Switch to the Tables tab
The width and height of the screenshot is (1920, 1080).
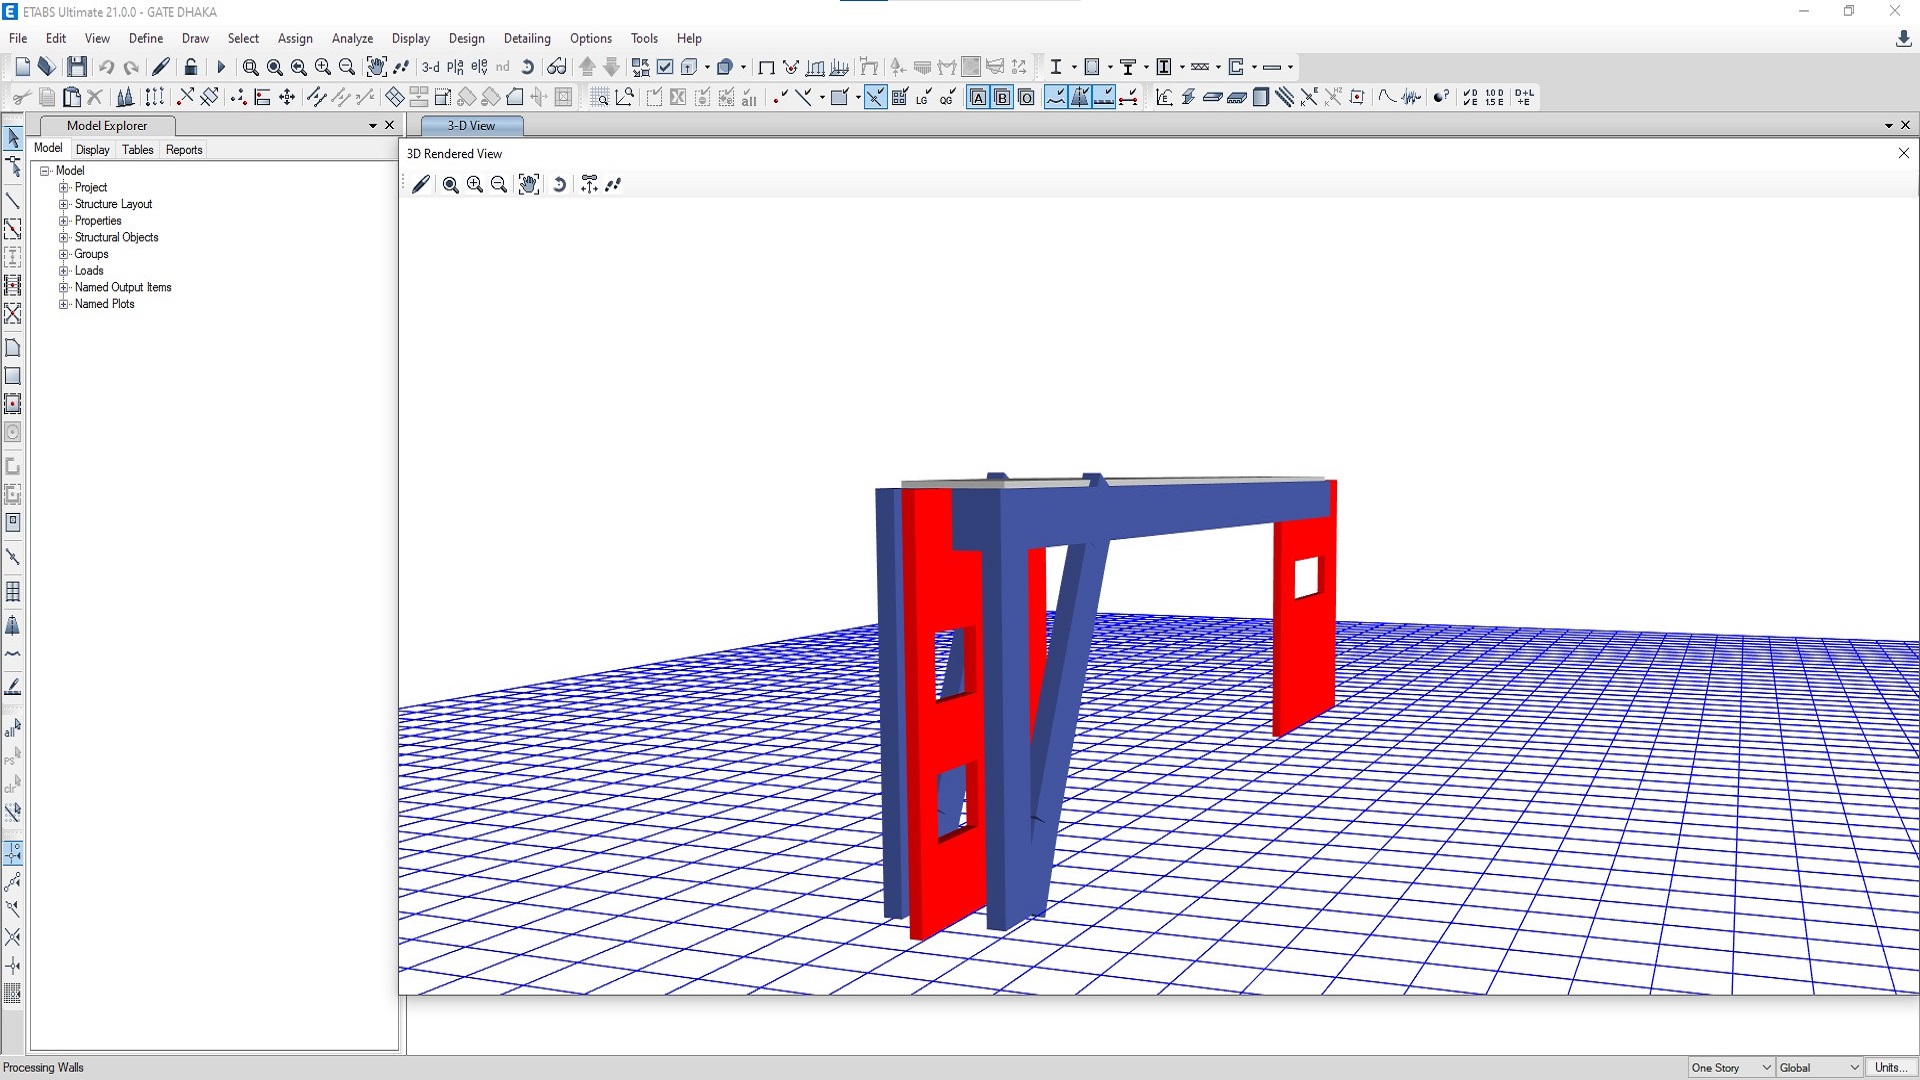[x=137, y=150]
